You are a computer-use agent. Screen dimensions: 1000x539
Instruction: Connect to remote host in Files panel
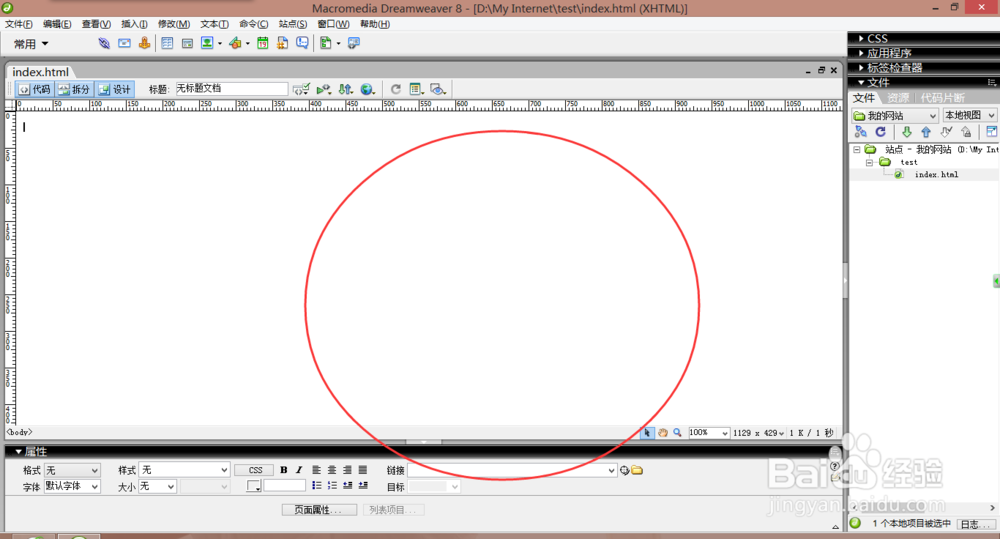click(x=860, y=131)
